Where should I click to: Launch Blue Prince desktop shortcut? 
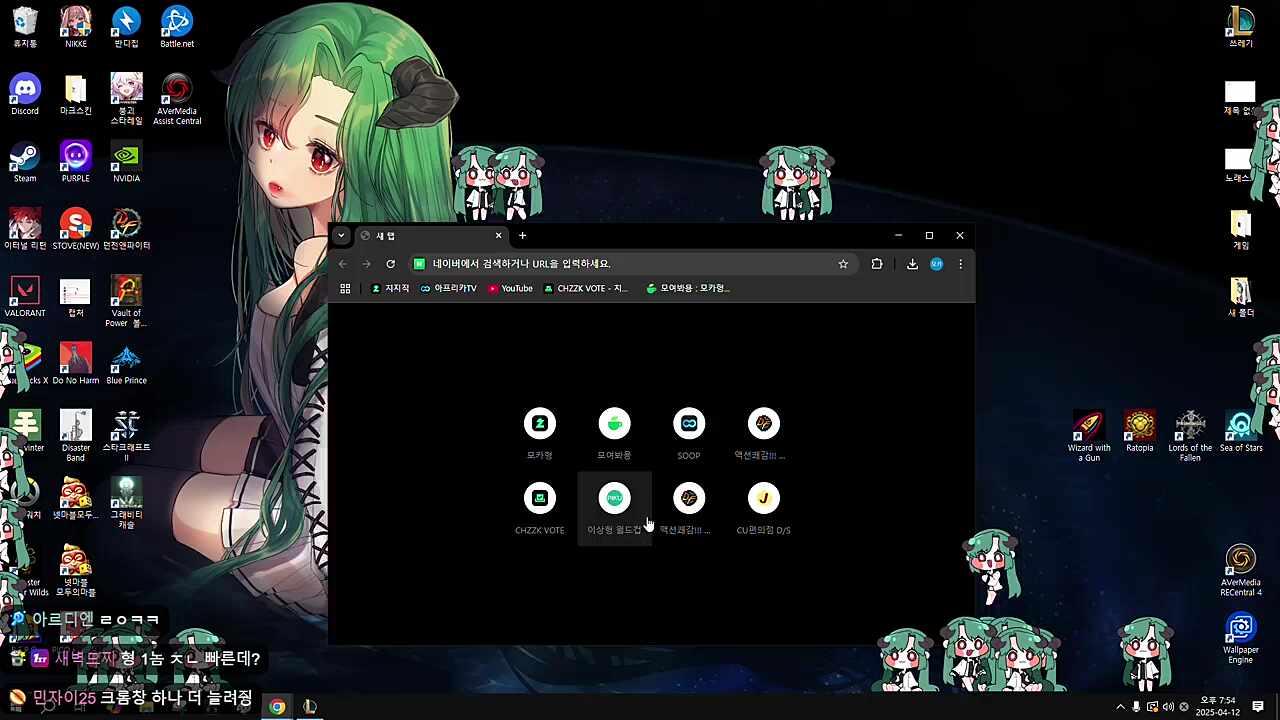(x=126, y=364)
